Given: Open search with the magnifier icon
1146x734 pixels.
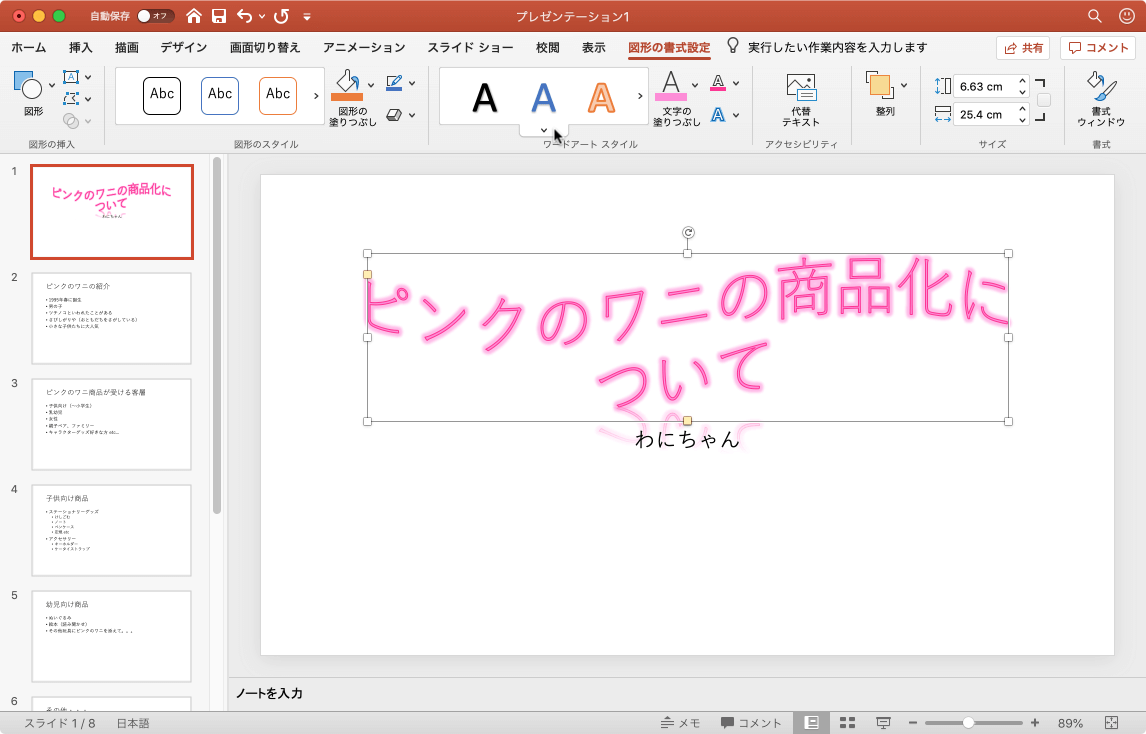Looking at the screenshot, I should [x=1095, y=16].
